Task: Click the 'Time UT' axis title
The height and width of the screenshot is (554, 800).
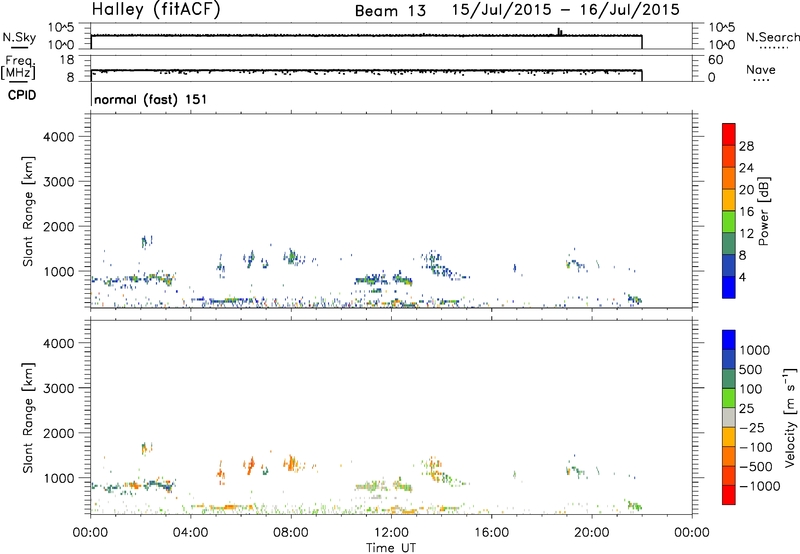Action: [391, 548]
